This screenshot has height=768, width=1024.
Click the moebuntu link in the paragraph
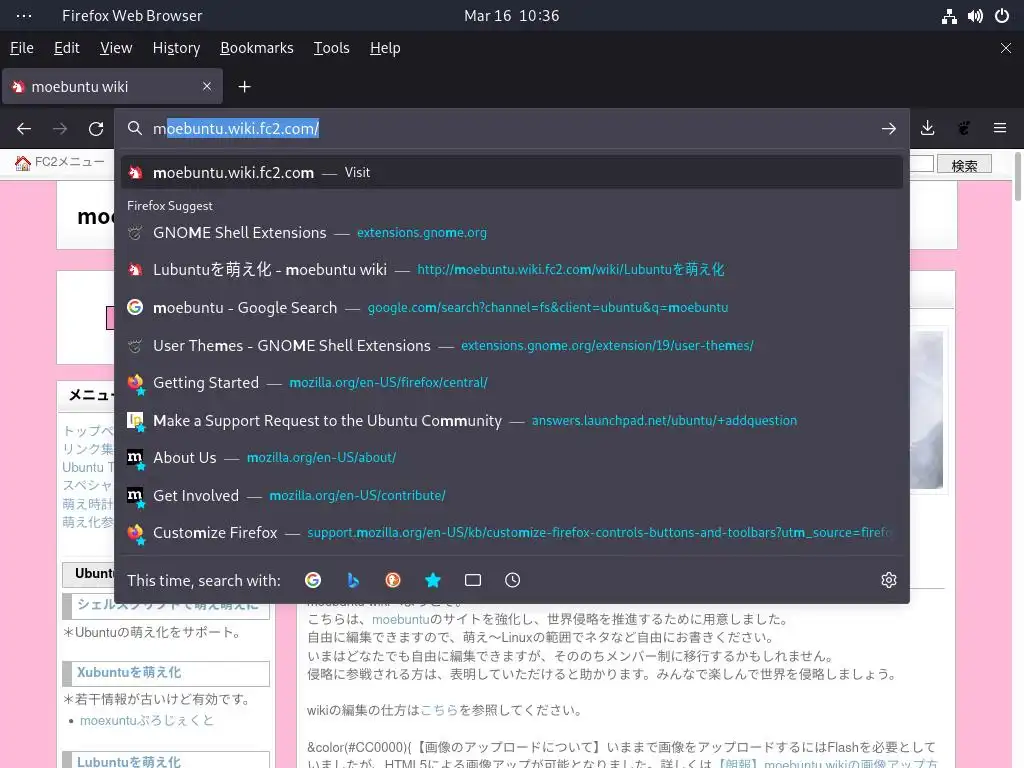click(400, 619)
